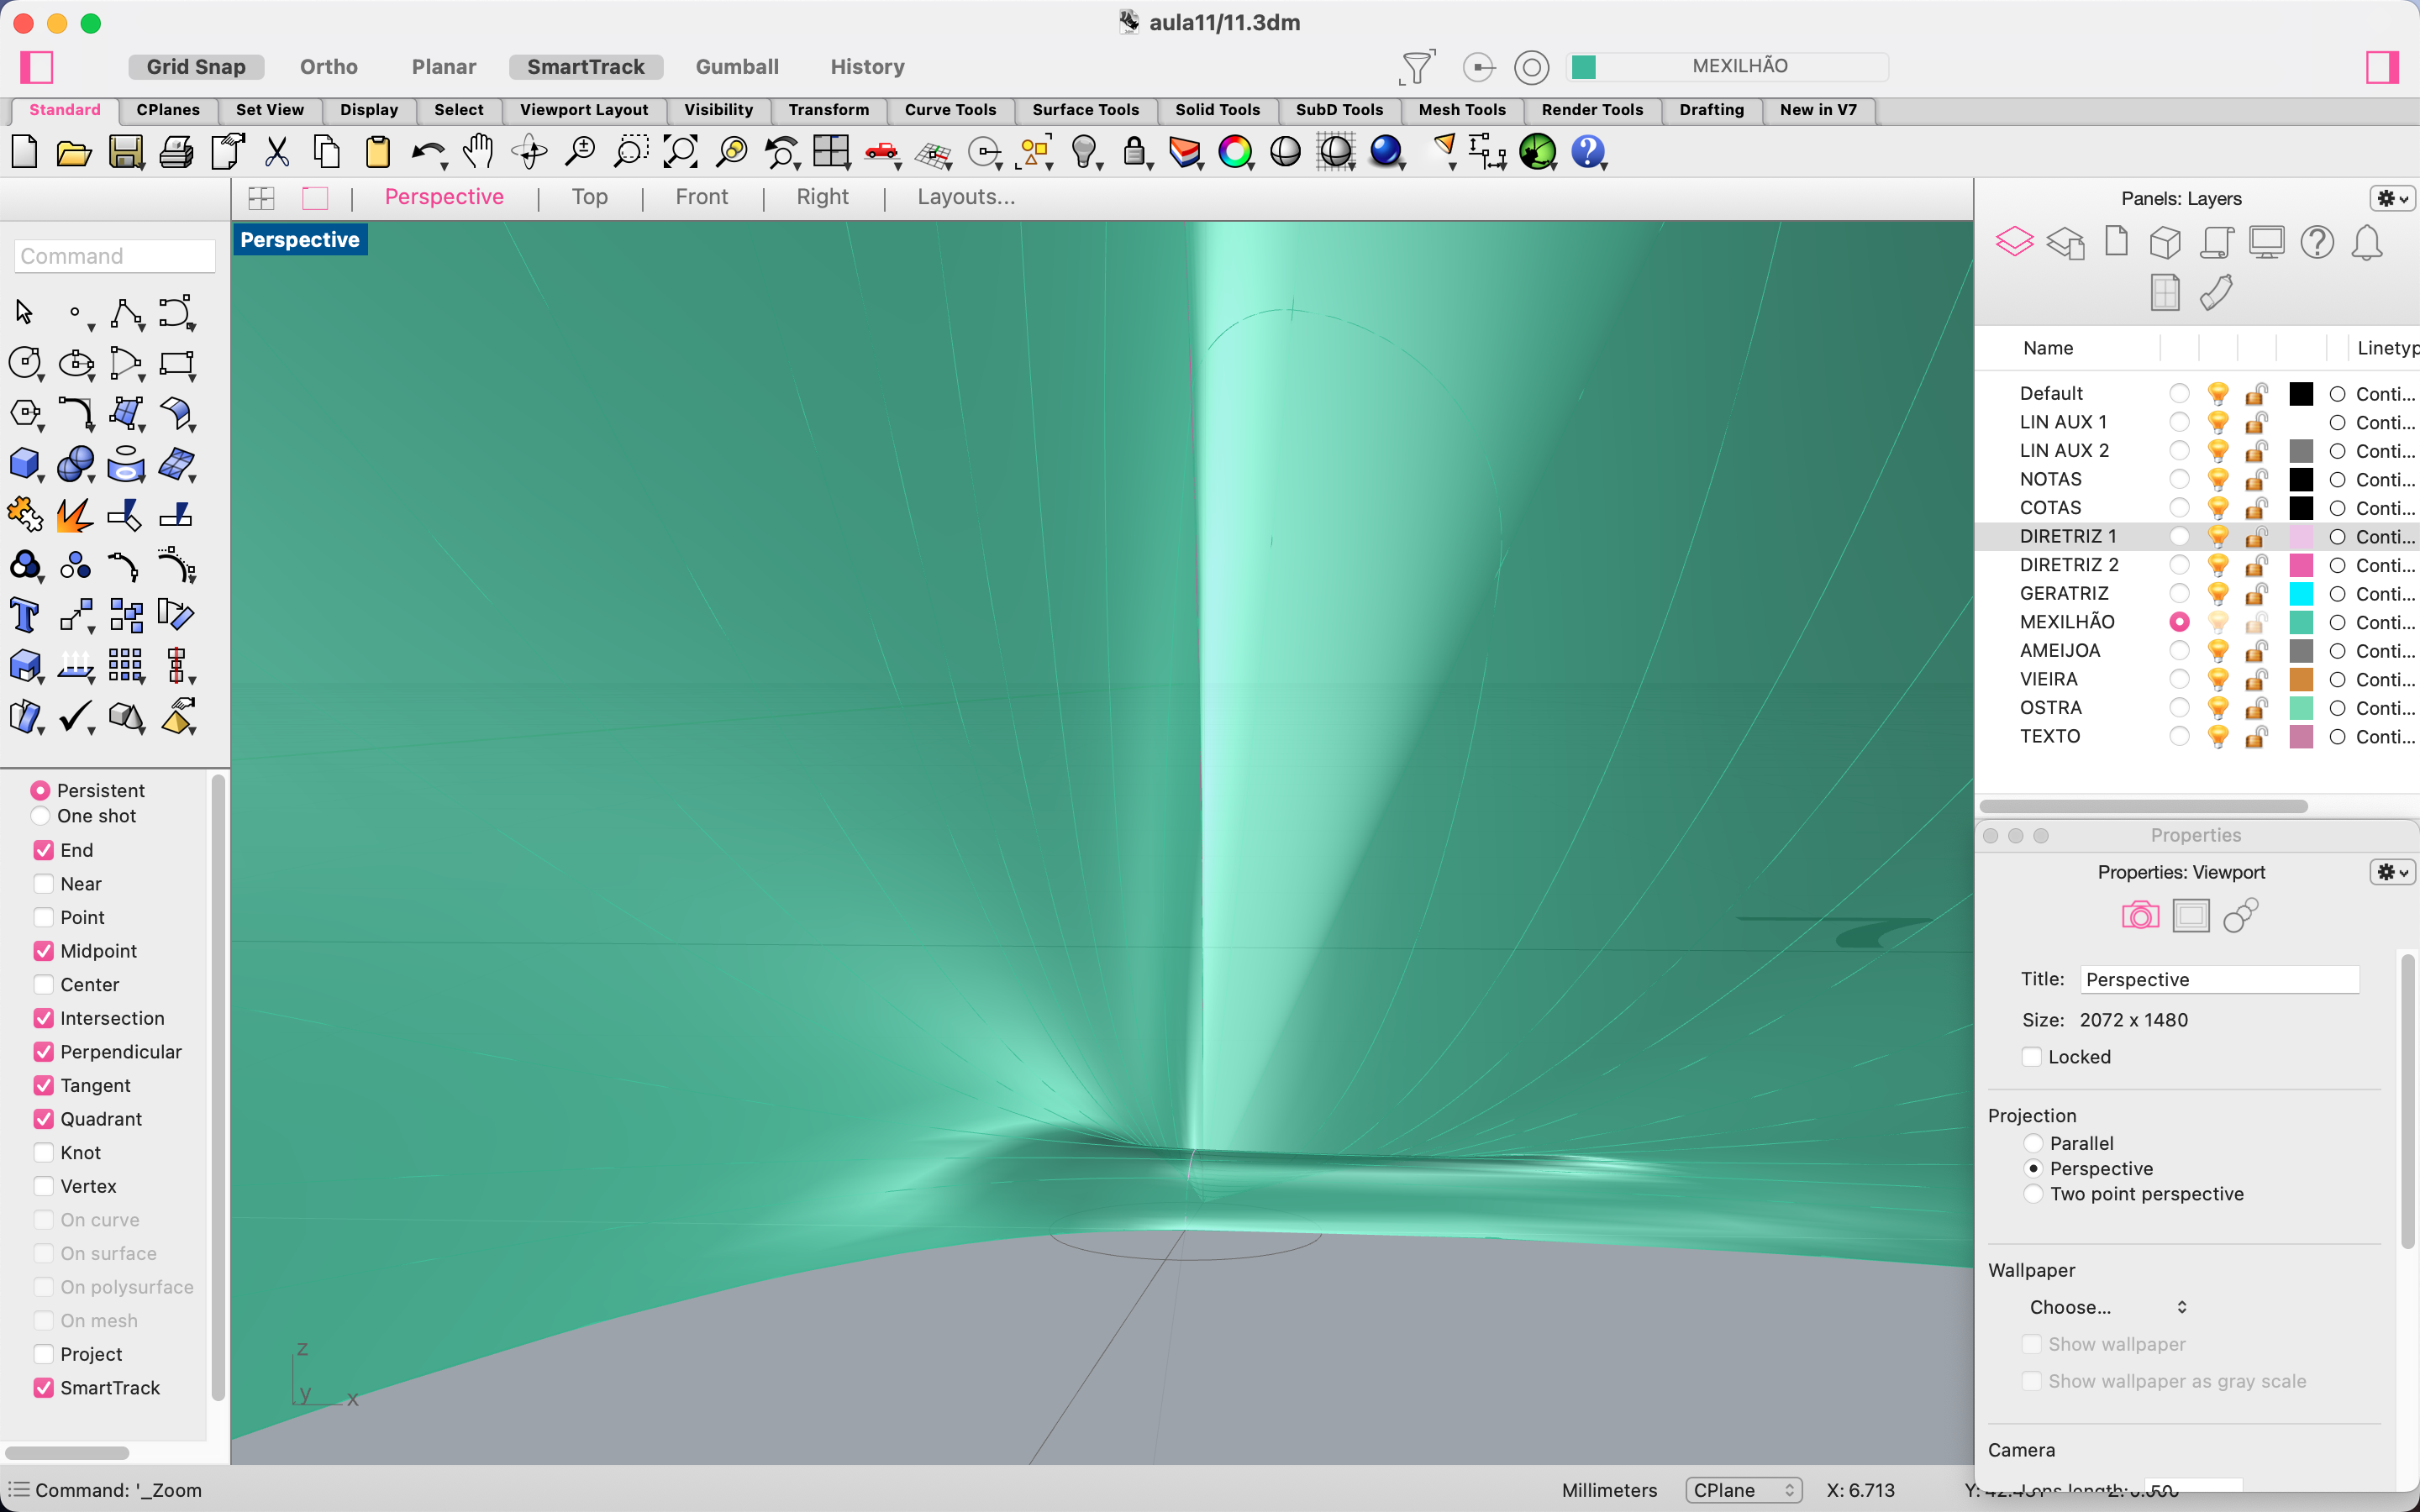Select the Box solid tool
Screen dimensions: 2420x1512
coord(24,464)
